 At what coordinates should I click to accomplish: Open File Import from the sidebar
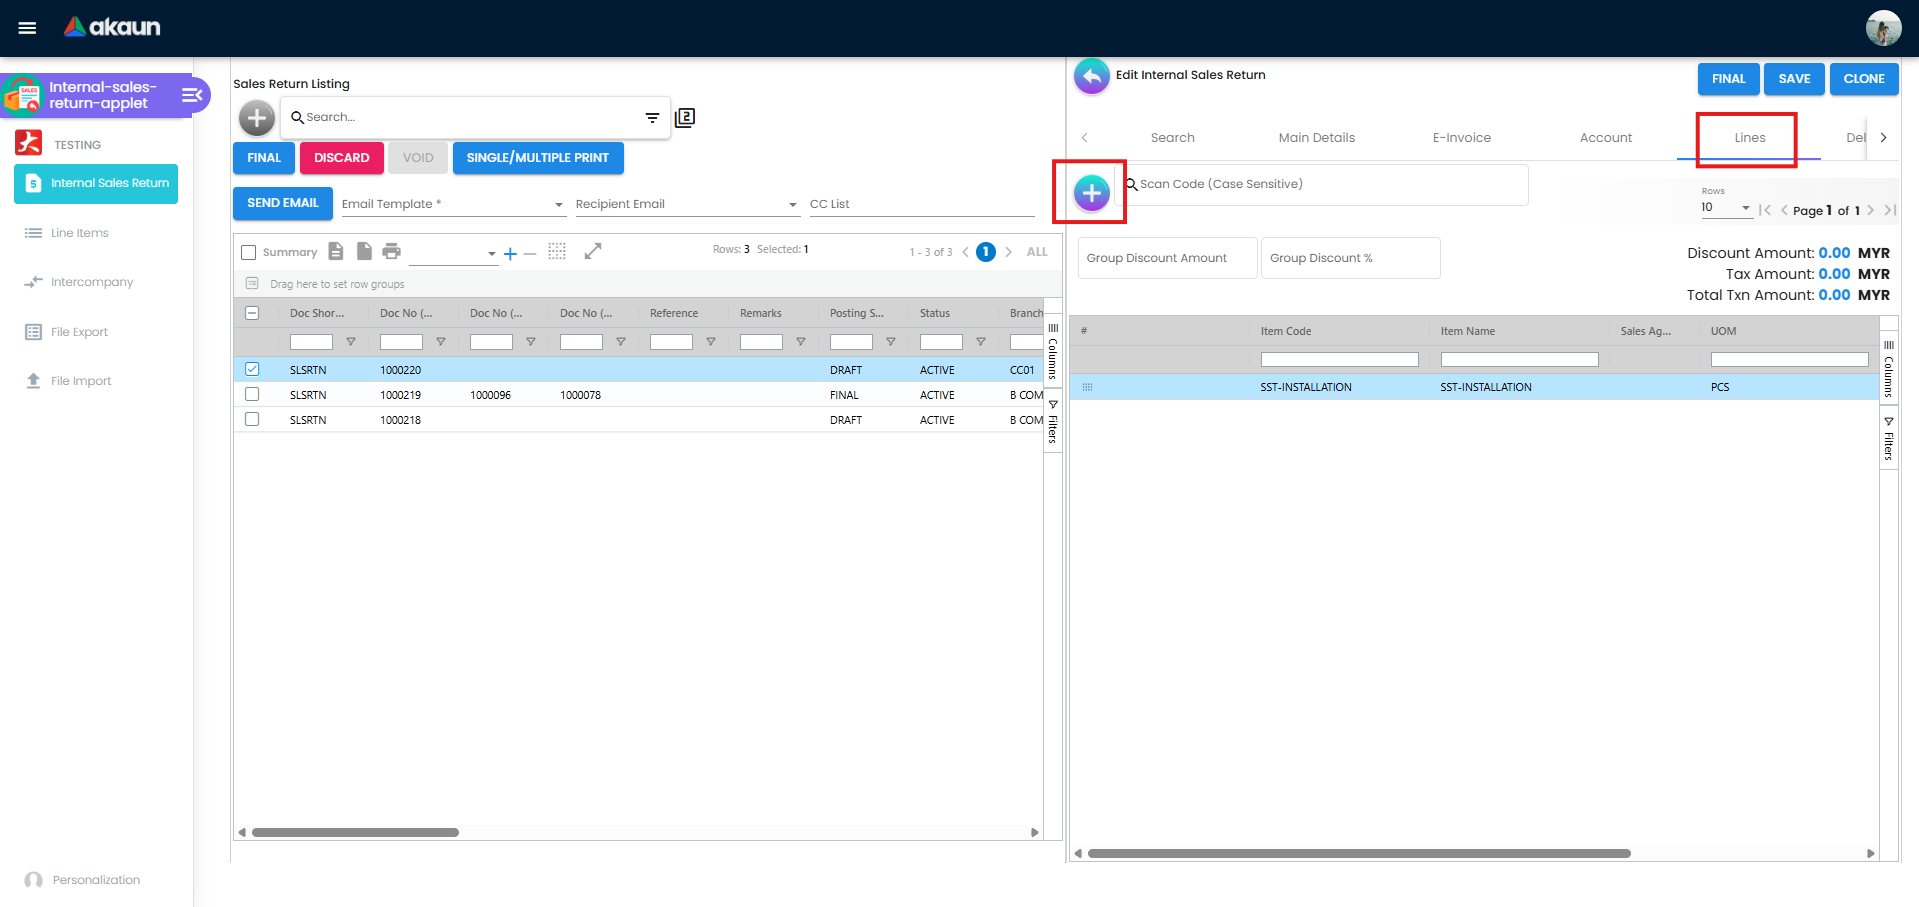coord(79,380)
